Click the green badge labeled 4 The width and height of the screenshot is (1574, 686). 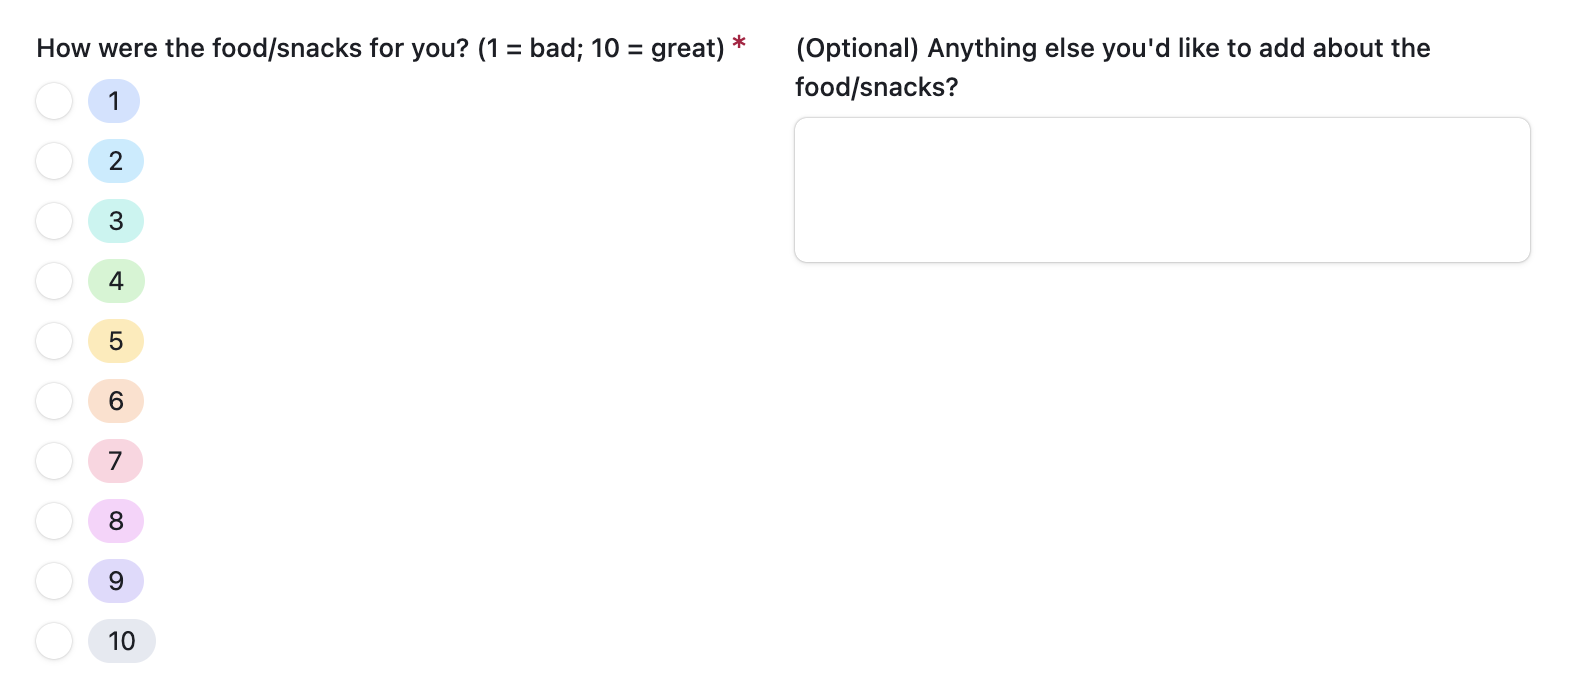click(115, 281)
